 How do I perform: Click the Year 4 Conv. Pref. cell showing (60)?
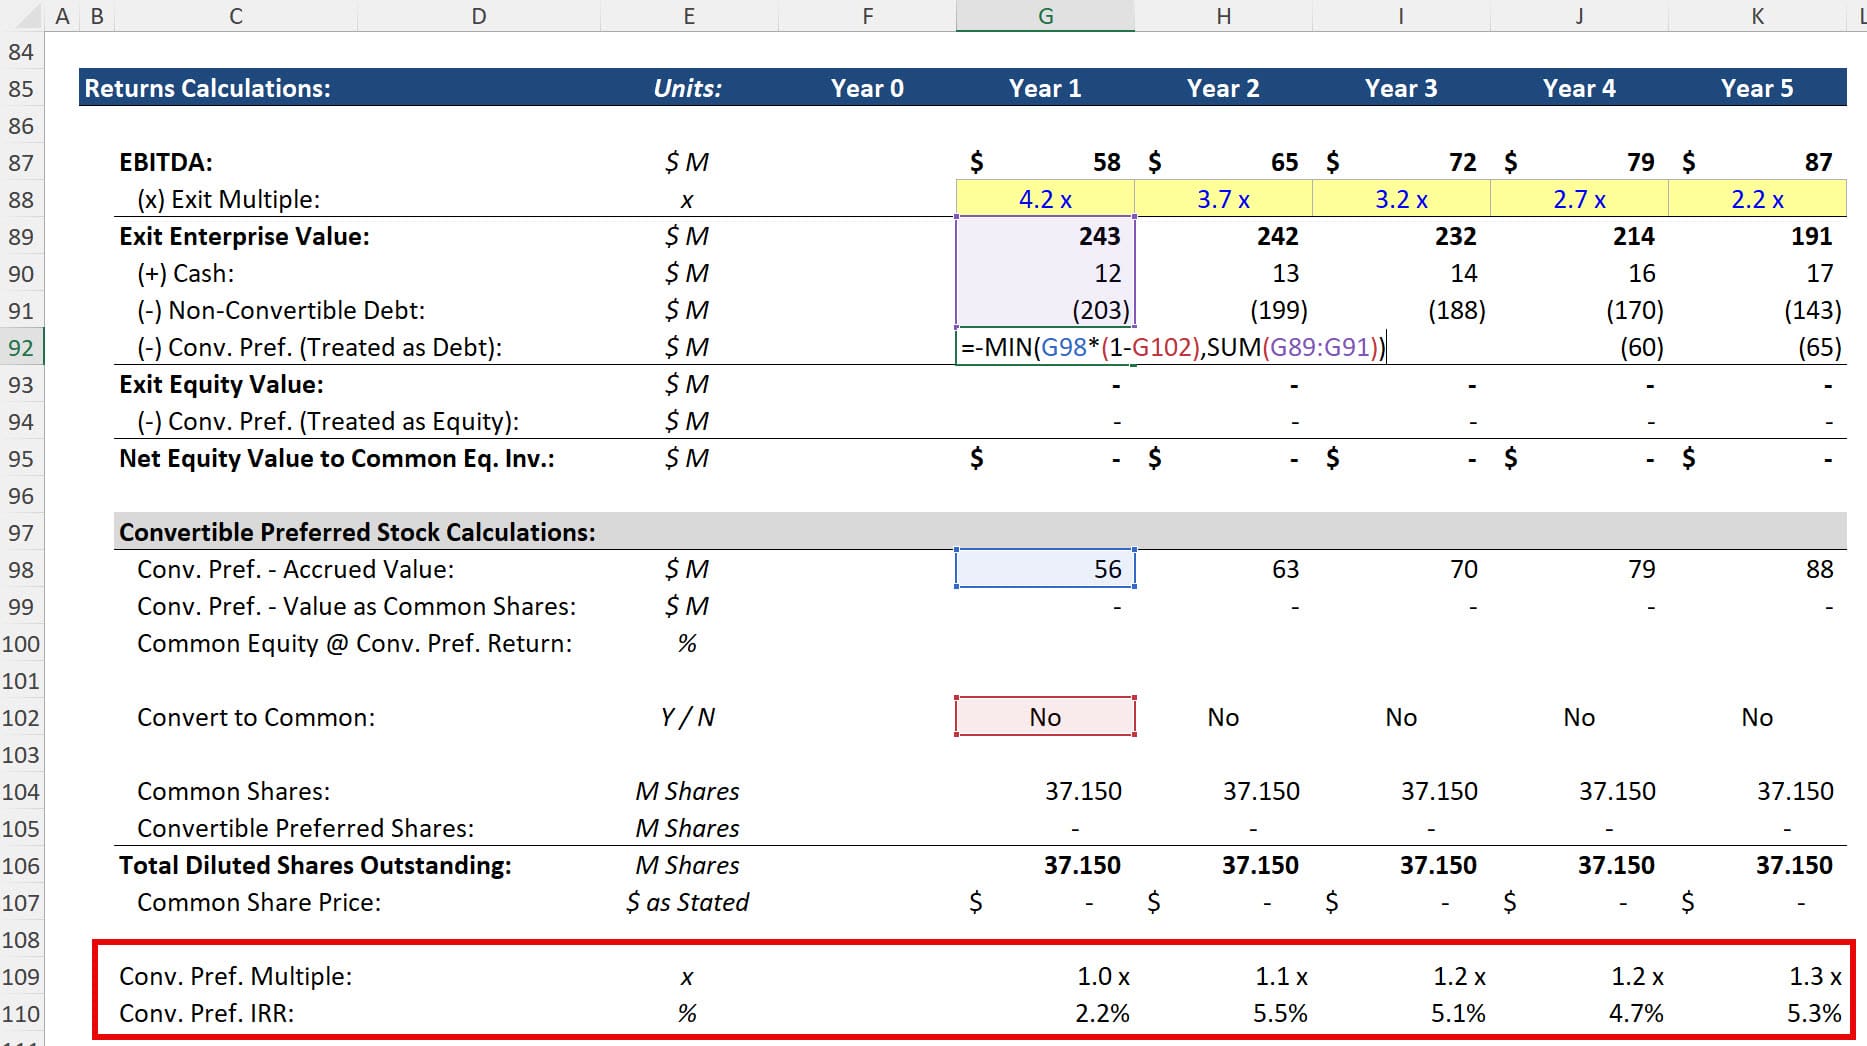click(1580, 347)
